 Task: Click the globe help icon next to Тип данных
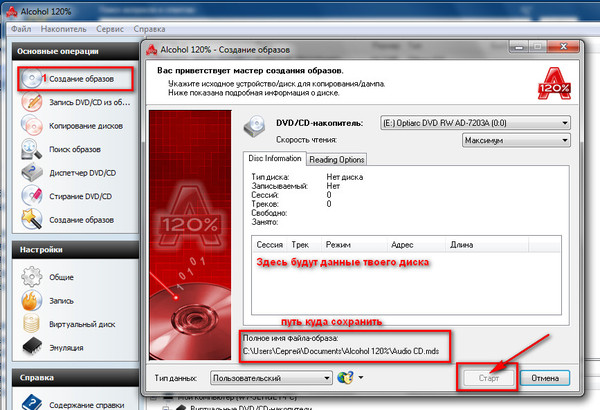click(345, 378)
